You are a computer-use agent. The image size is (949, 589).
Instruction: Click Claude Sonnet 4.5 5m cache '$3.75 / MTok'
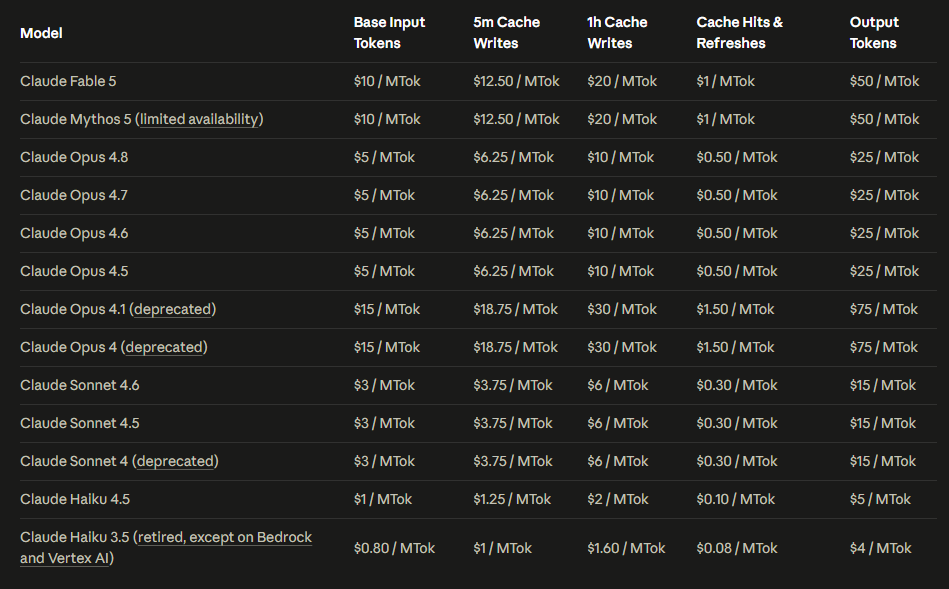[513, 423]
